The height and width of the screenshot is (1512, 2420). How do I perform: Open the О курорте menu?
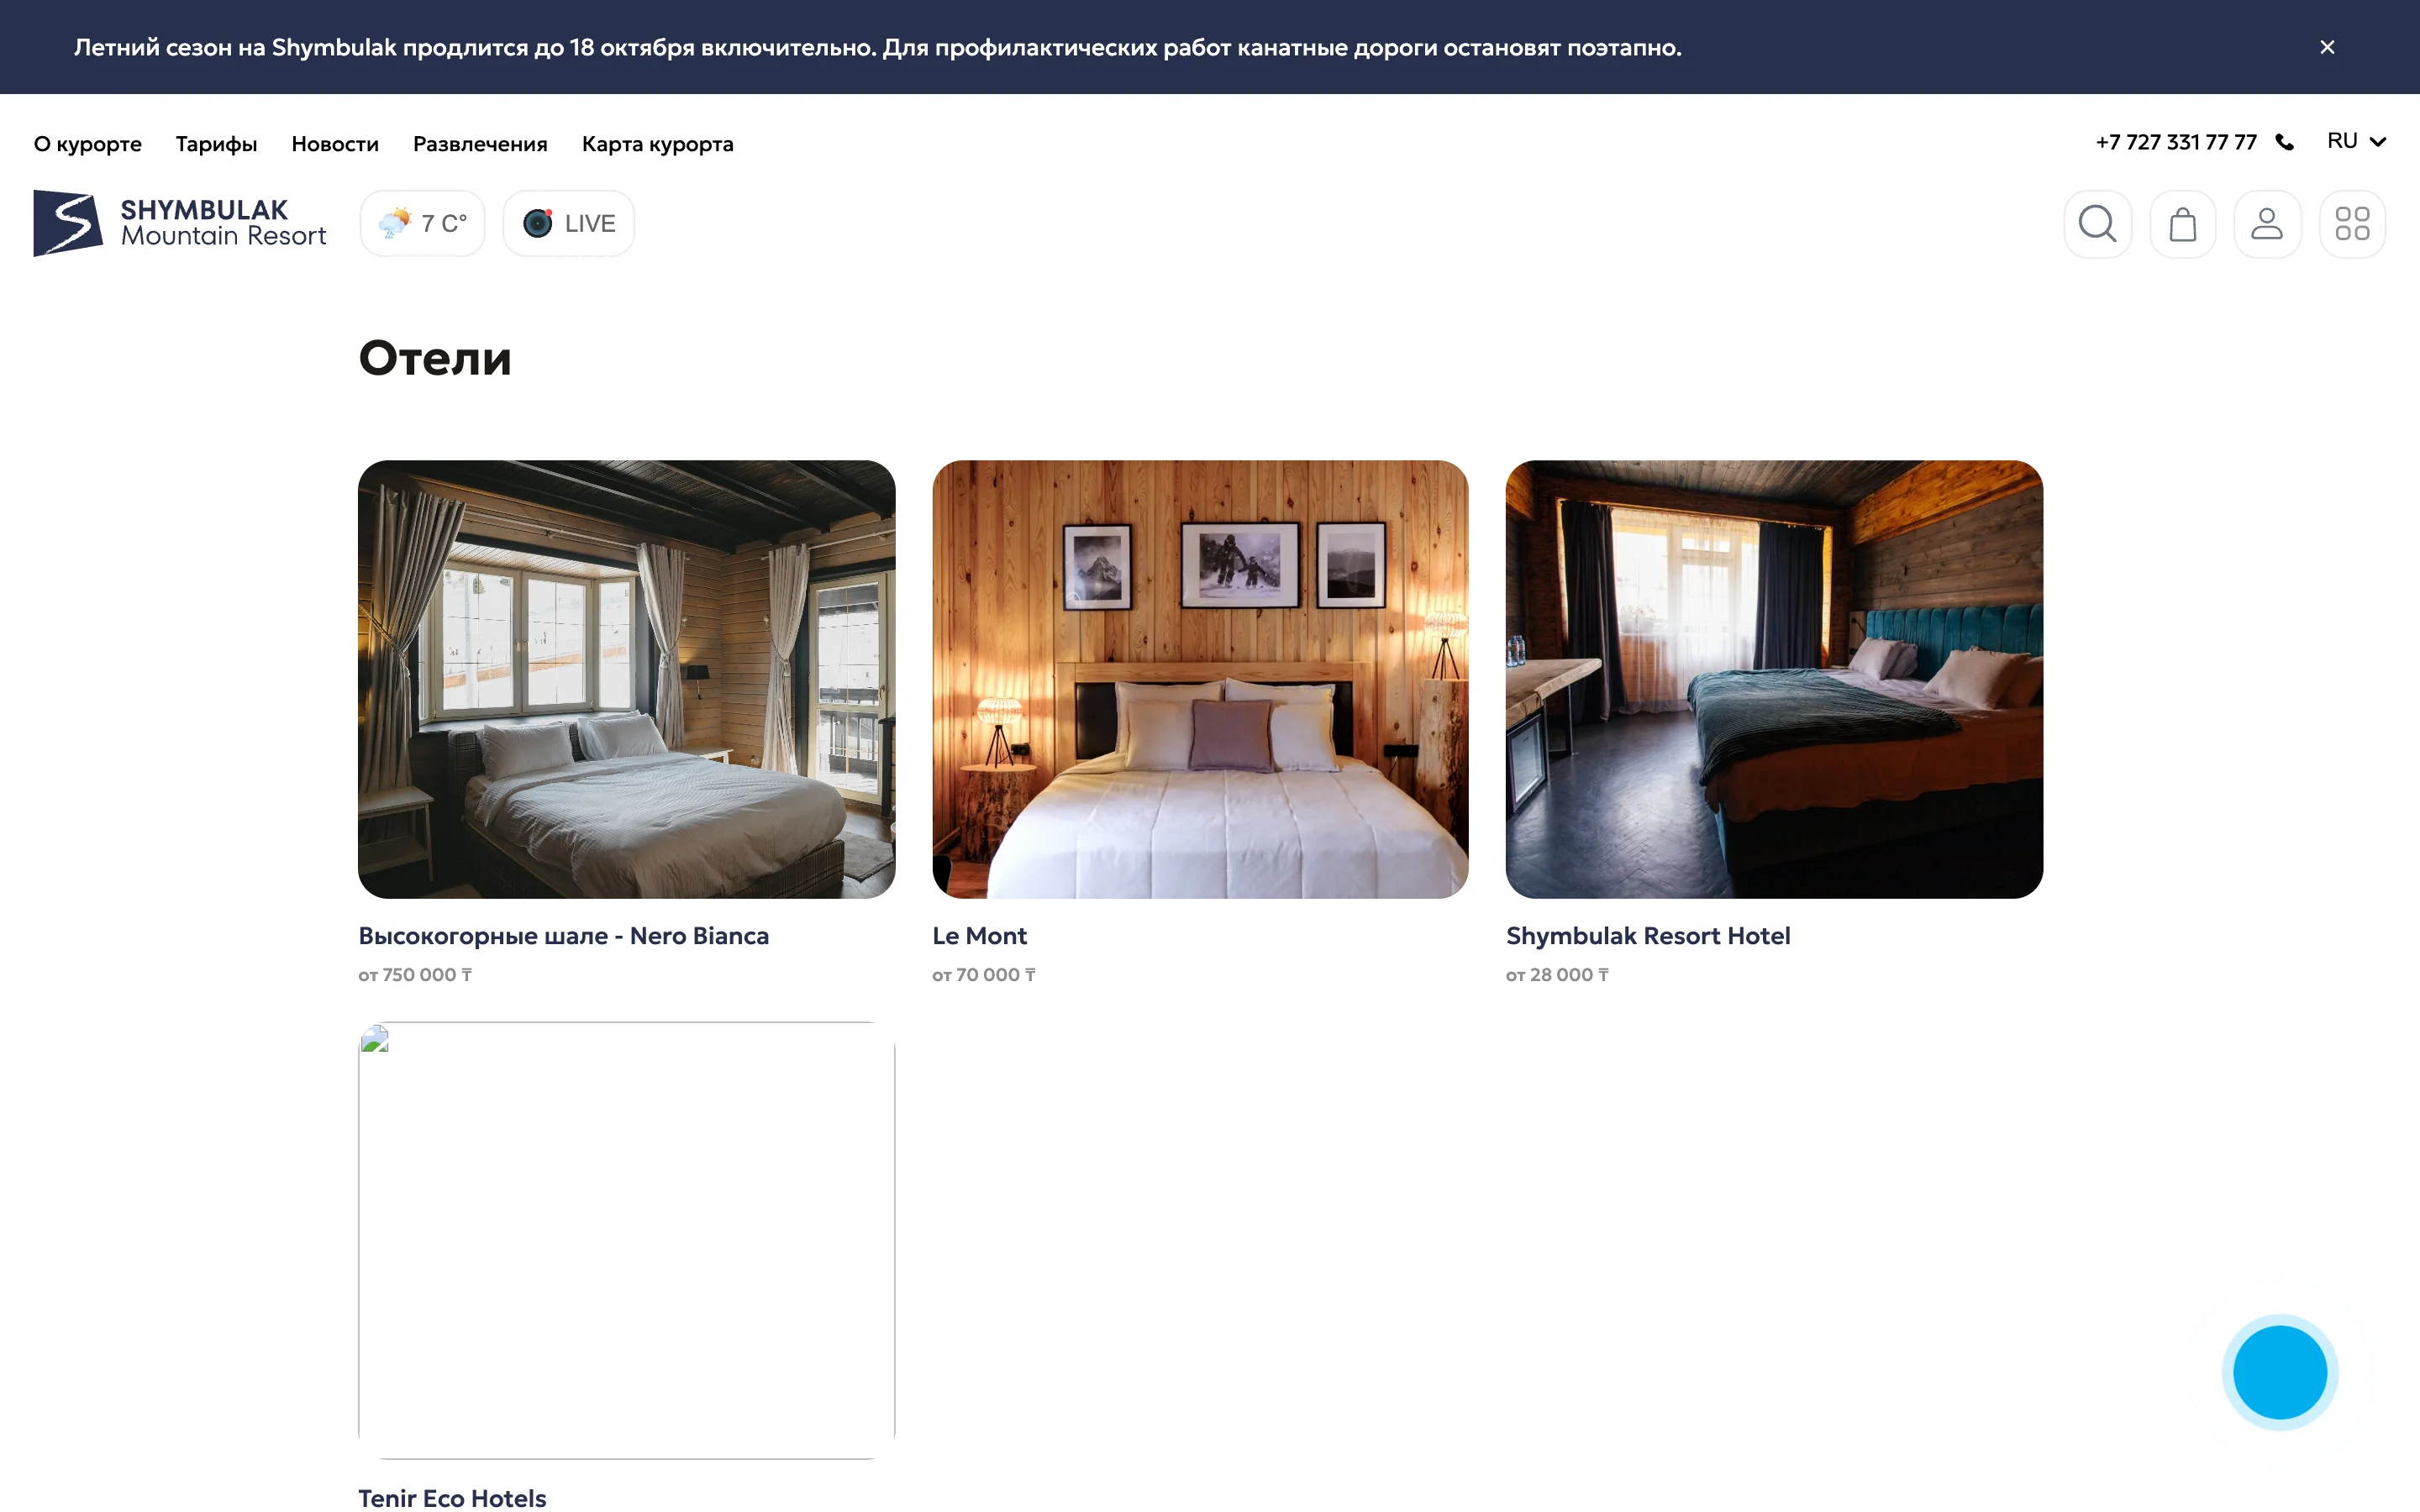88,144
